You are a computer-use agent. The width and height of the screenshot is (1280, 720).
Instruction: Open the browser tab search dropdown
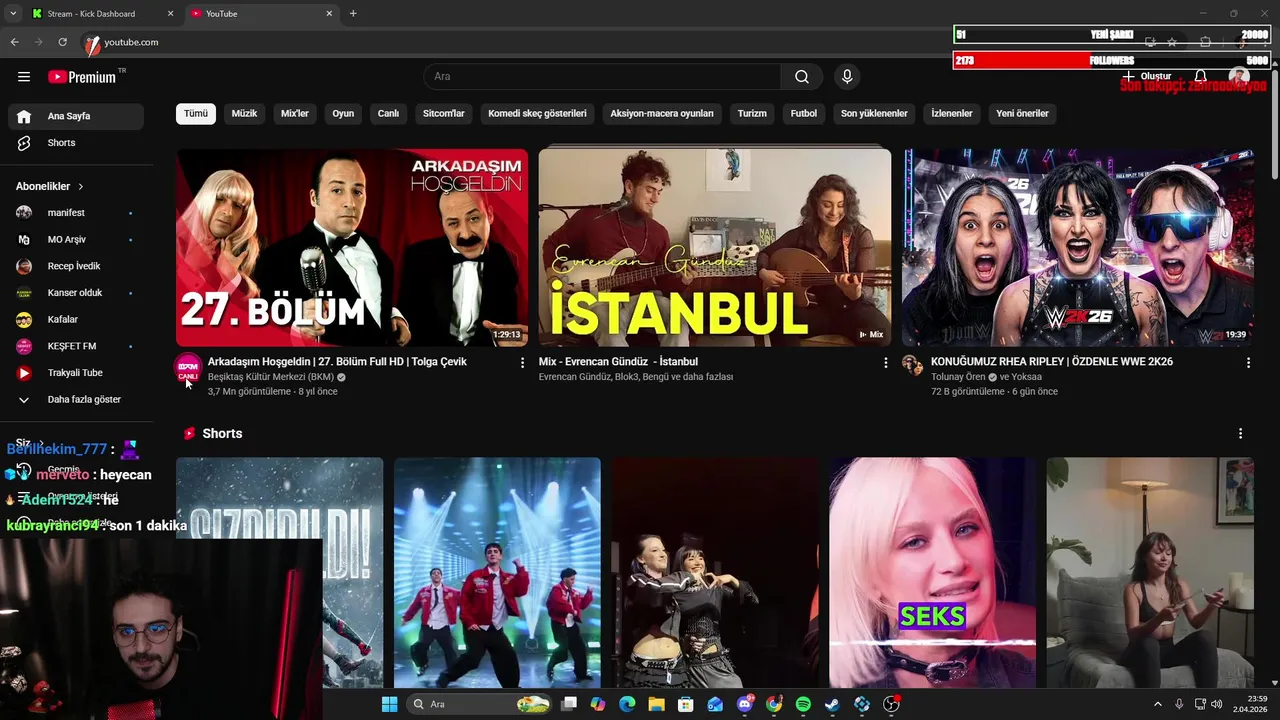click(x=13, y=14)
